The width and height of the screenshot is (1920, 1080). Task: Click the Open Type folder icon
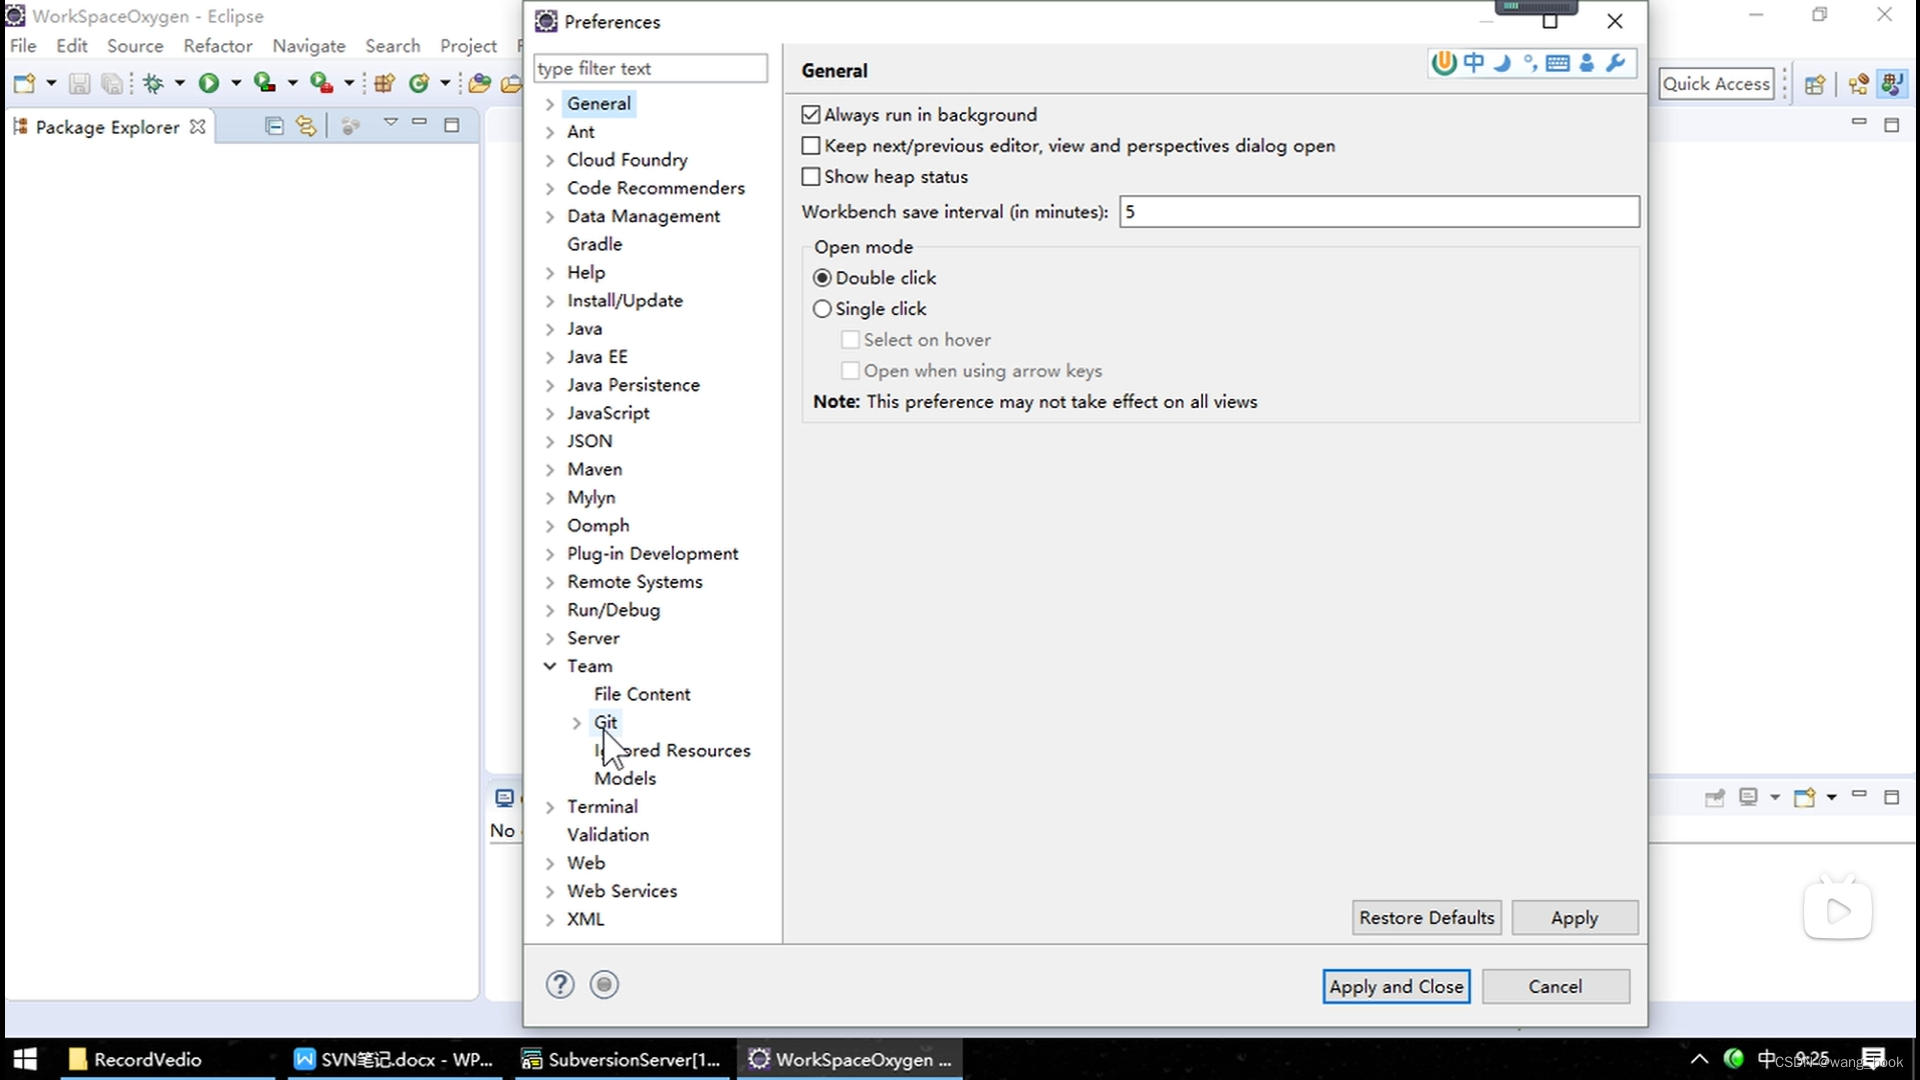click(479, 84)
